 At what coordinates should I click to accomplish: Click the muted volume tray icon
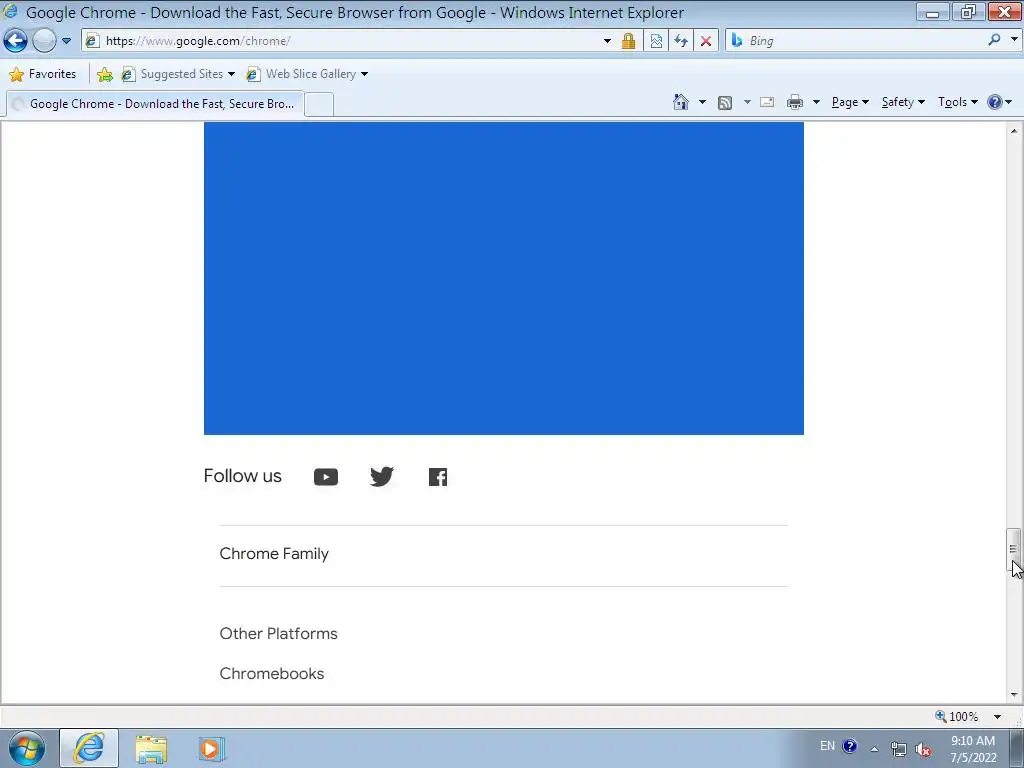tap(923, 750)
